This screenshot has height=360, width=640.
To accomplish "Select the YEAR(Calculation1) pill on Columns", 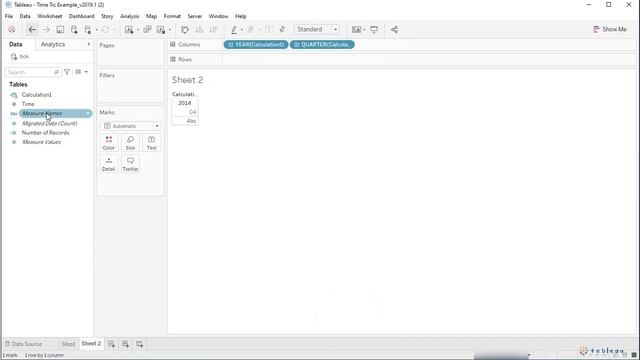I will [256, 44].
